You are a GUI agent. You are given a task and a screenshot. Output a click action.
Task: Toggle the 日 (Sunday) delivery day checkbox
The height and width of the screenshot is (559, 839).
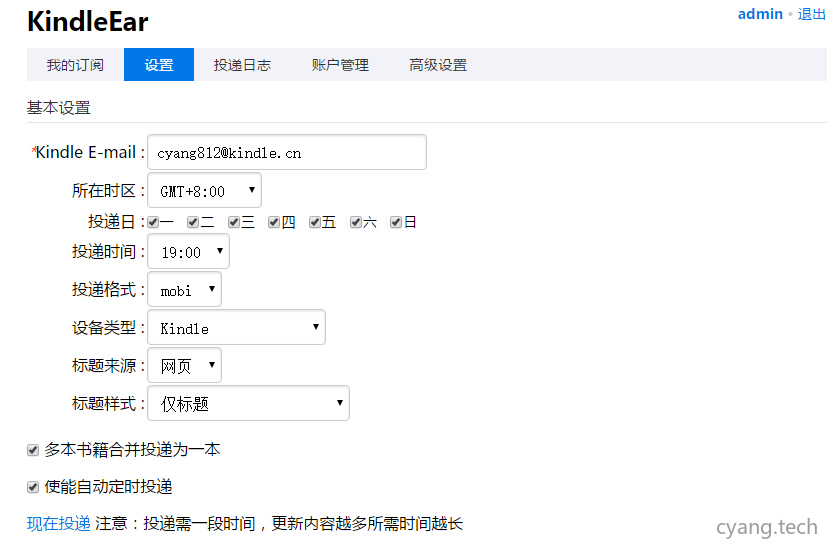pyautogui.click(x=396, y=222)
